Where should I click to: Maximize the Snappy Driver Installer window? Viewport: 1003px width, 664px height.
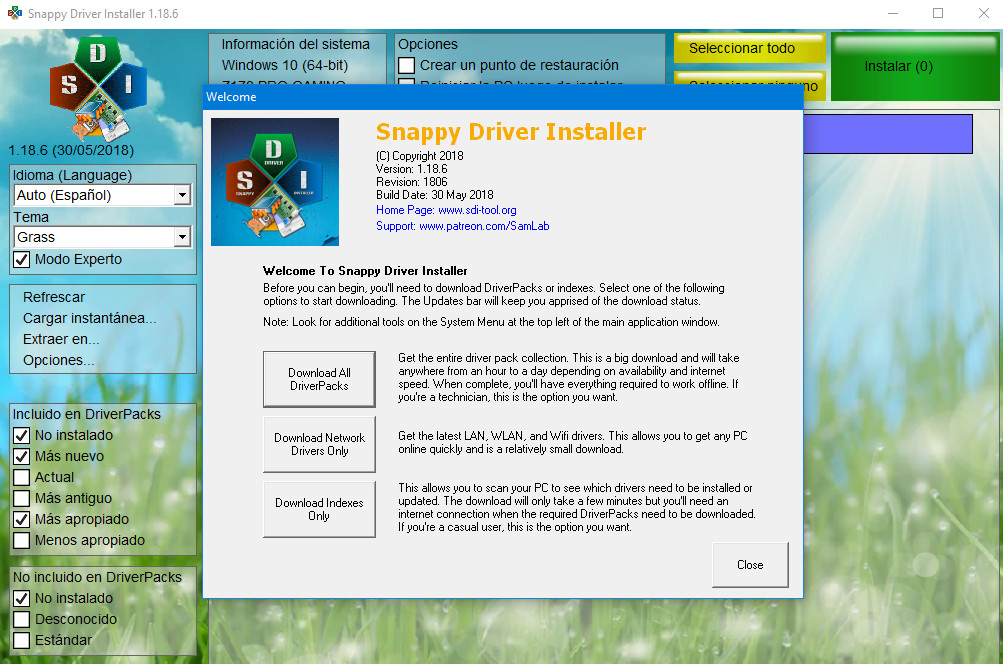[938, 13]
